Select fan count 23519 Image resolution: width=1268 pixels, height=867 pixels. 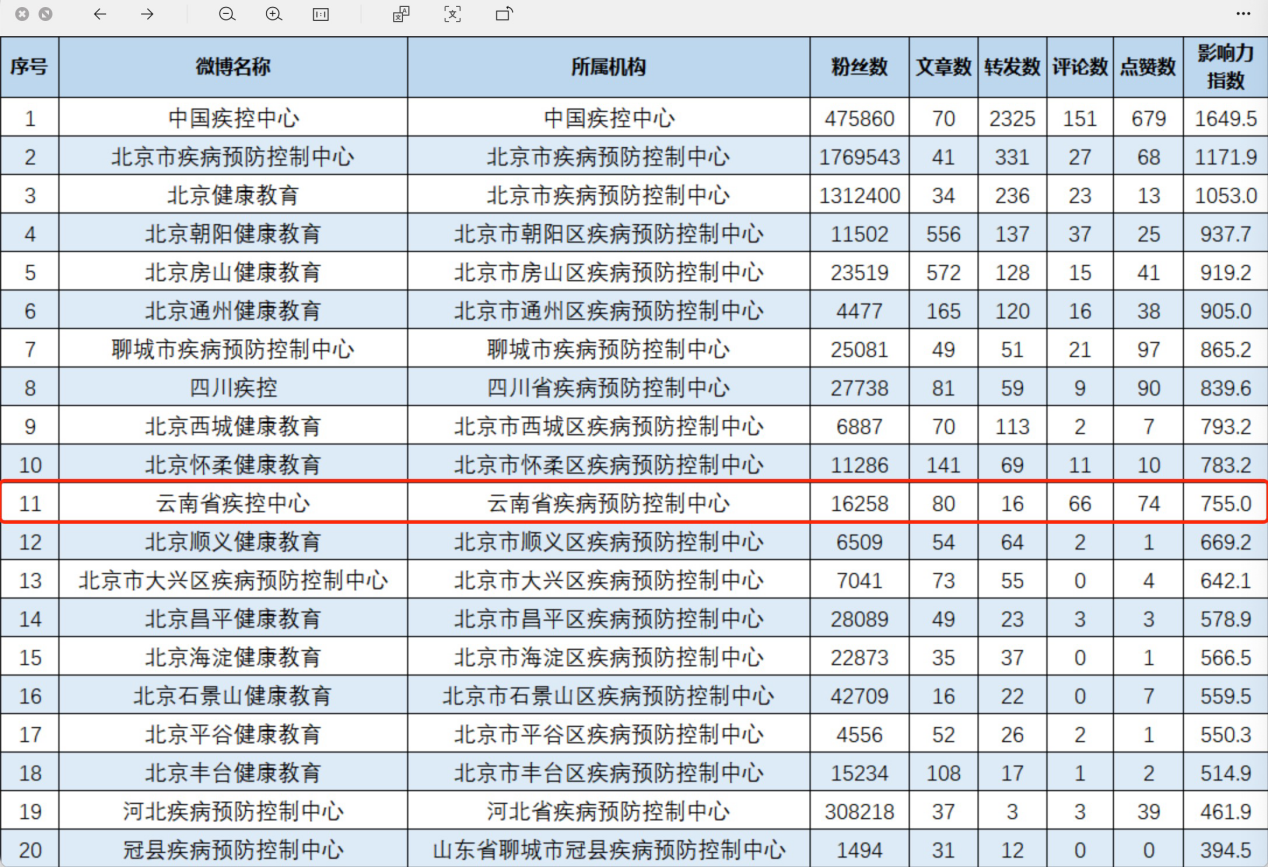click(x=860, y=272)
